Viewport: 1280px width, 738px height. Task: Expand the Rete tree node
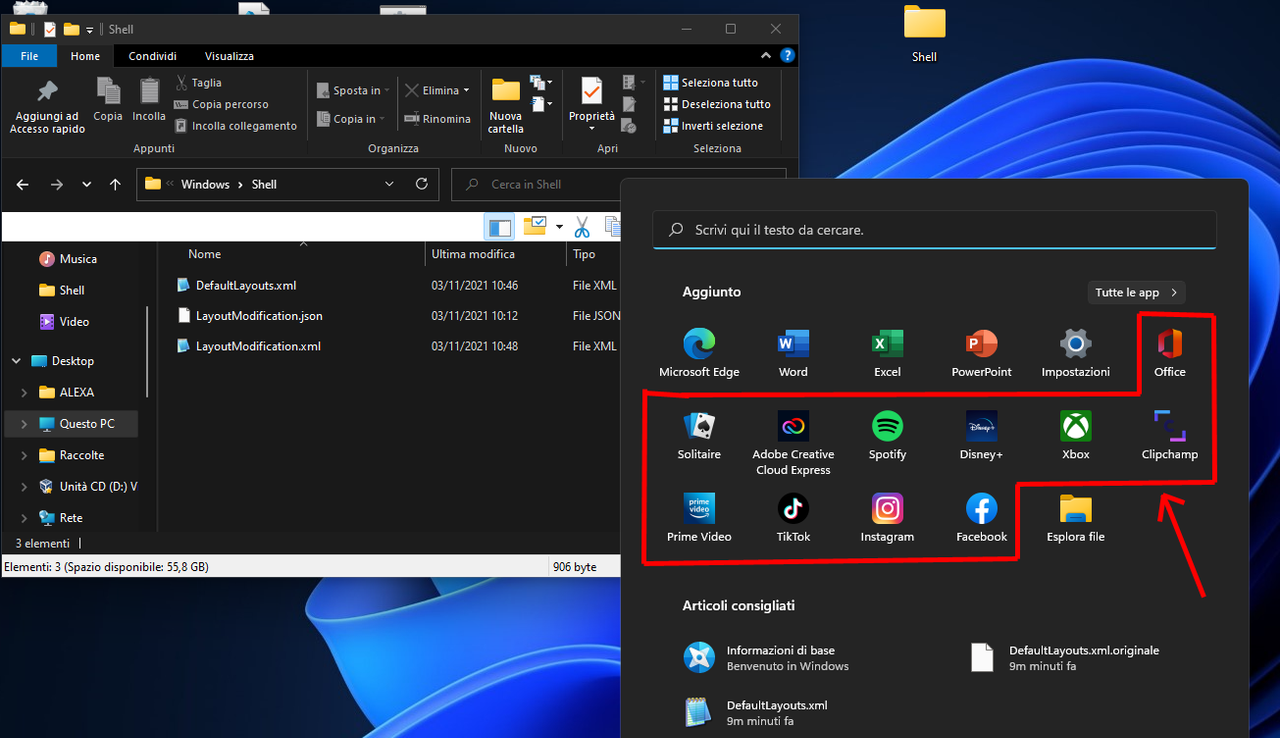tap(24, 518)
